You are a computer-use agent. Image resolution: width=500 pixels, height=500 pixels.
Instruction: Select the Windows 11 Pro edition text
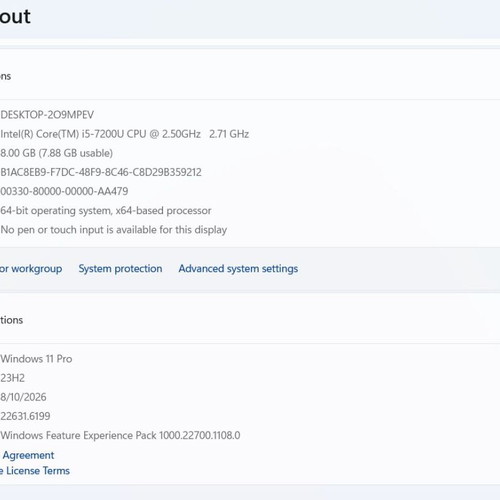point(36,359)
